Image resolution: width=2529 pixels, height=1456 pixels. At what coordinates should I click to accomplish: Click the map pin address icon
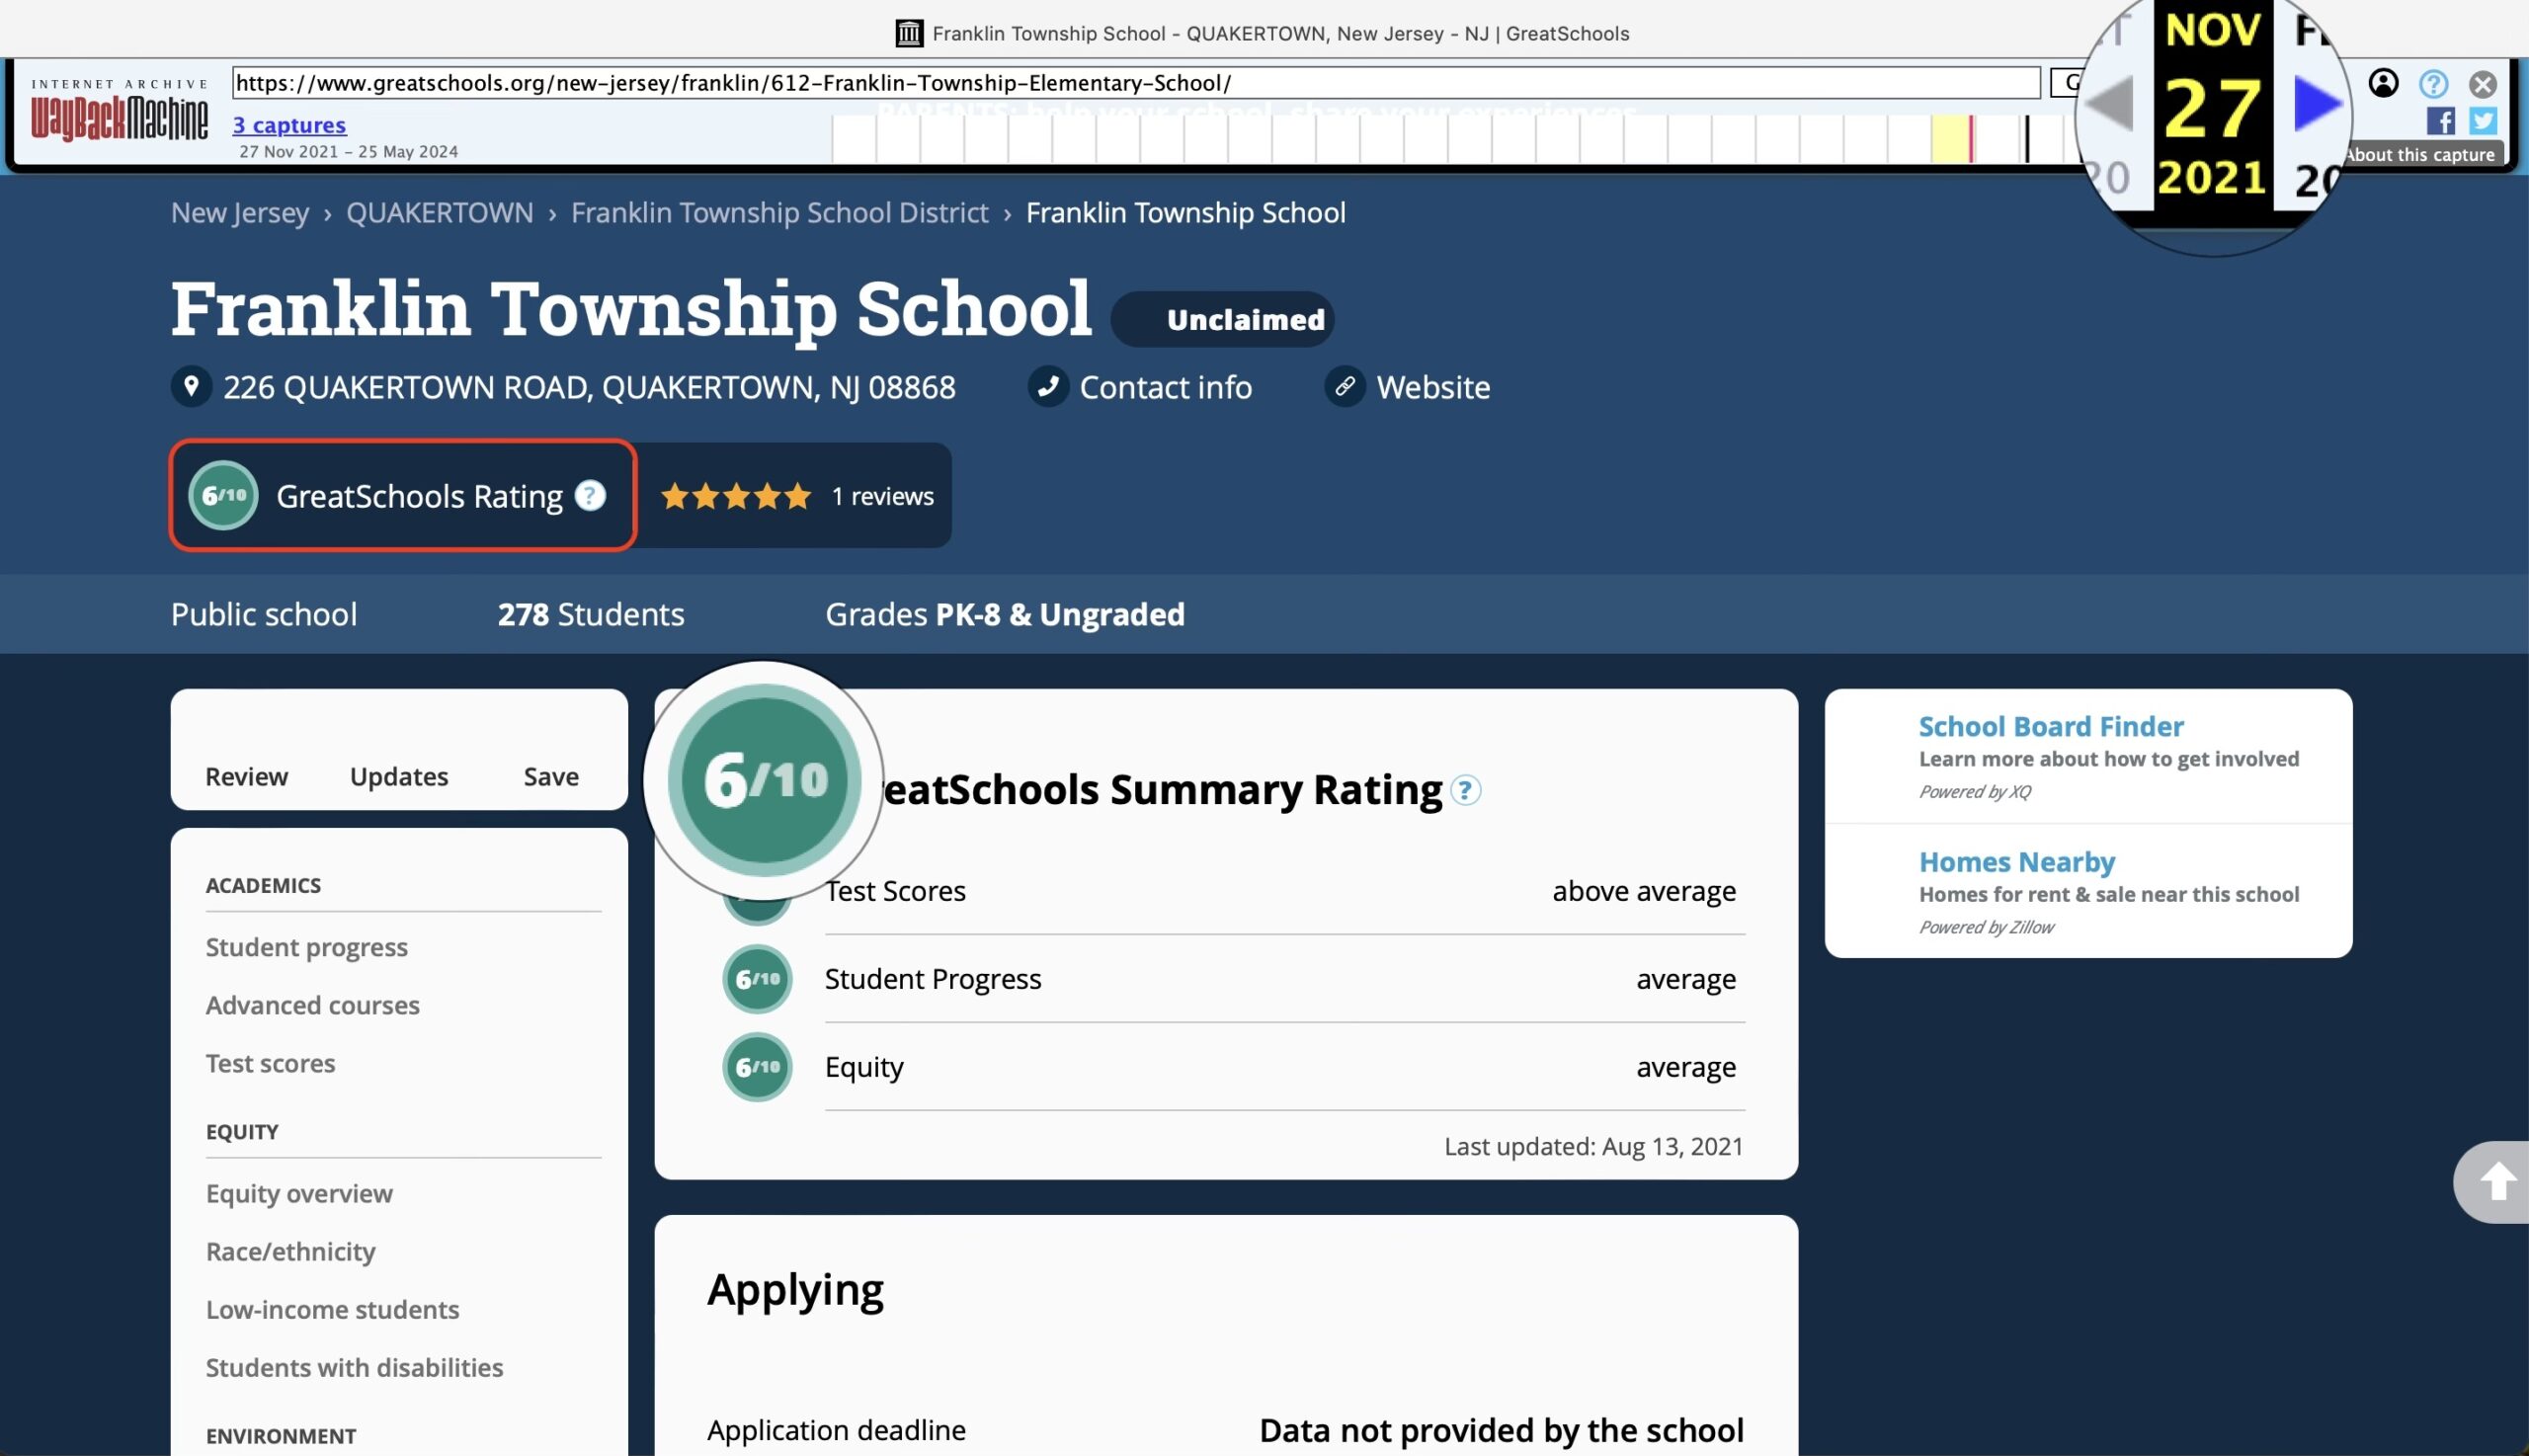[191, 386]
